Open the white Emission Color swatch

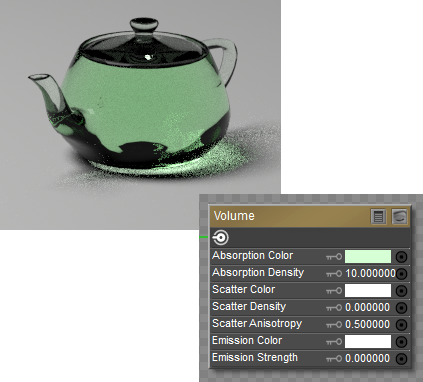coord(368,342)
